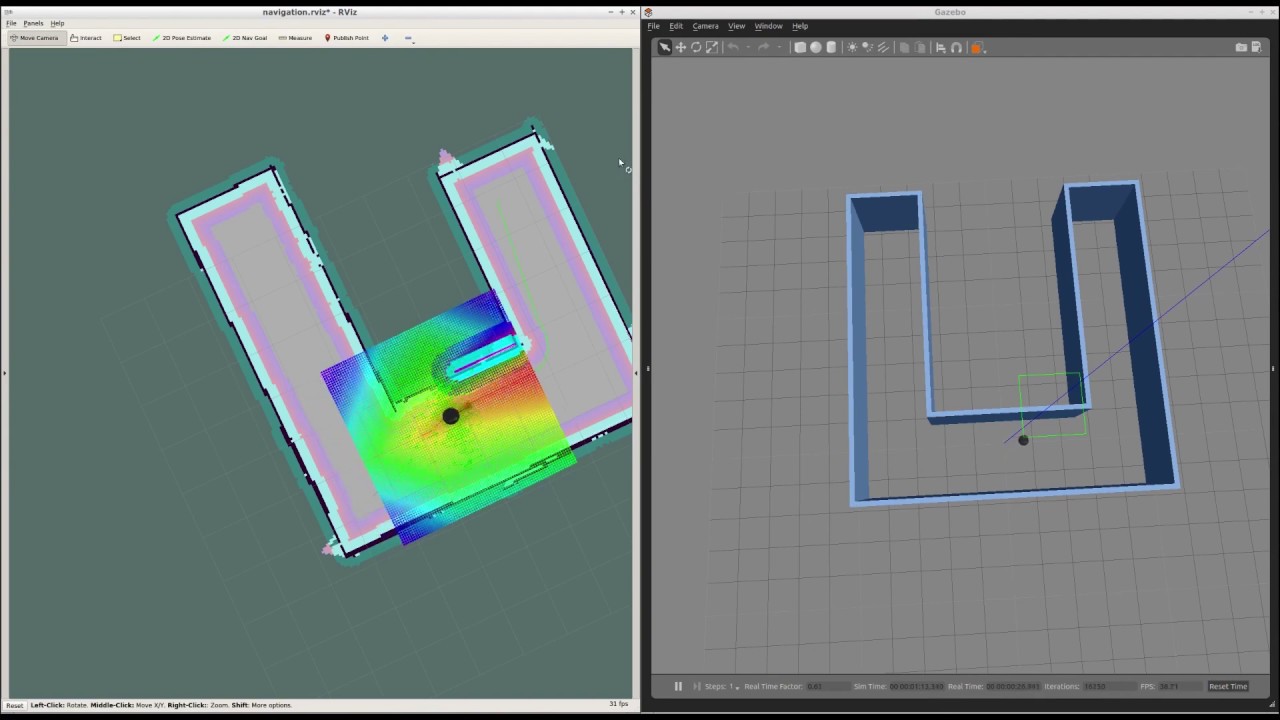The width and height of the screenshot is (1280, 720).
Task: Select the 2D Nav Goal tool
Action: pos(244,38)
